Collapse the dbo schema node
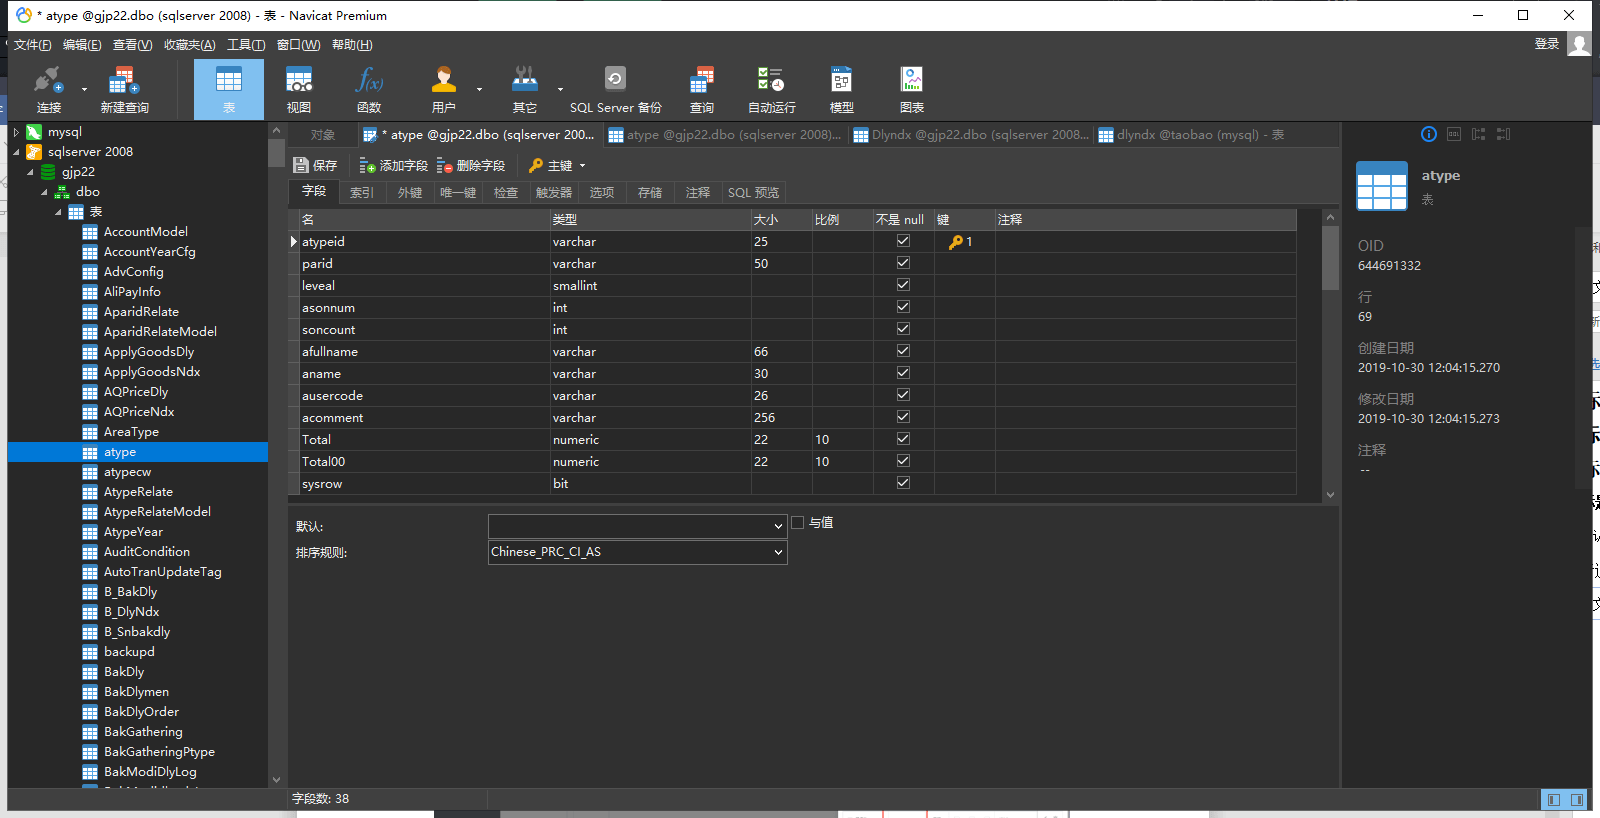Viewport: 1600px width, 818px height. tap(44, 192)
